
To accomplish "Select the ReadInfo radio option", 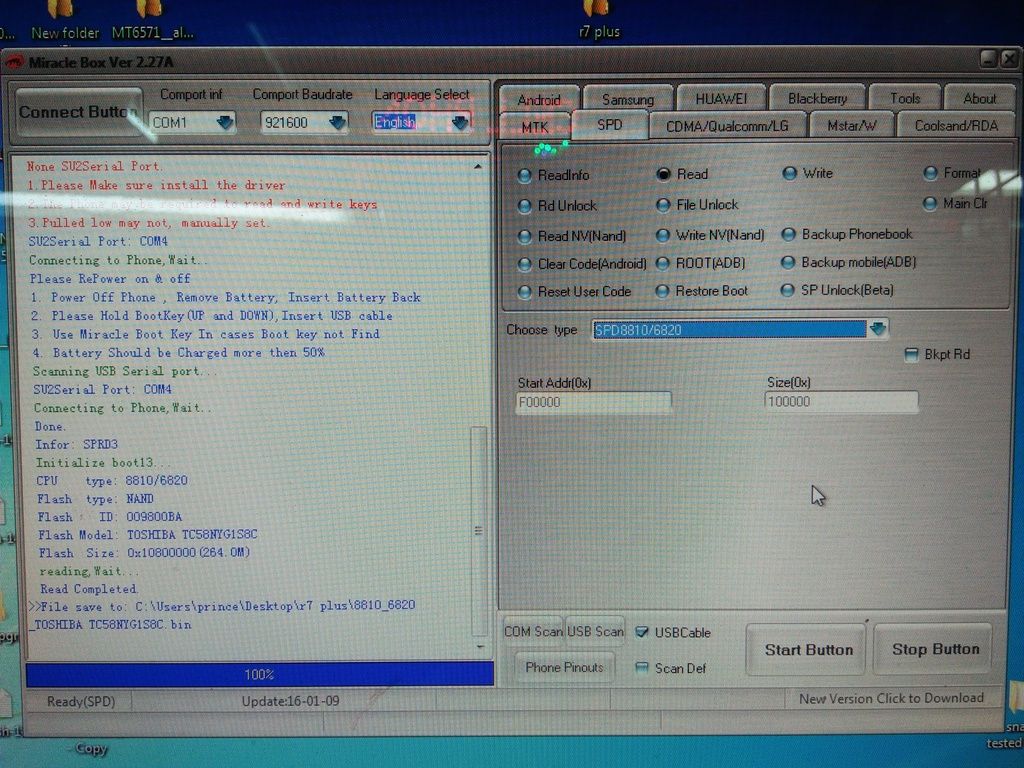I will click(x=554, y=175).
